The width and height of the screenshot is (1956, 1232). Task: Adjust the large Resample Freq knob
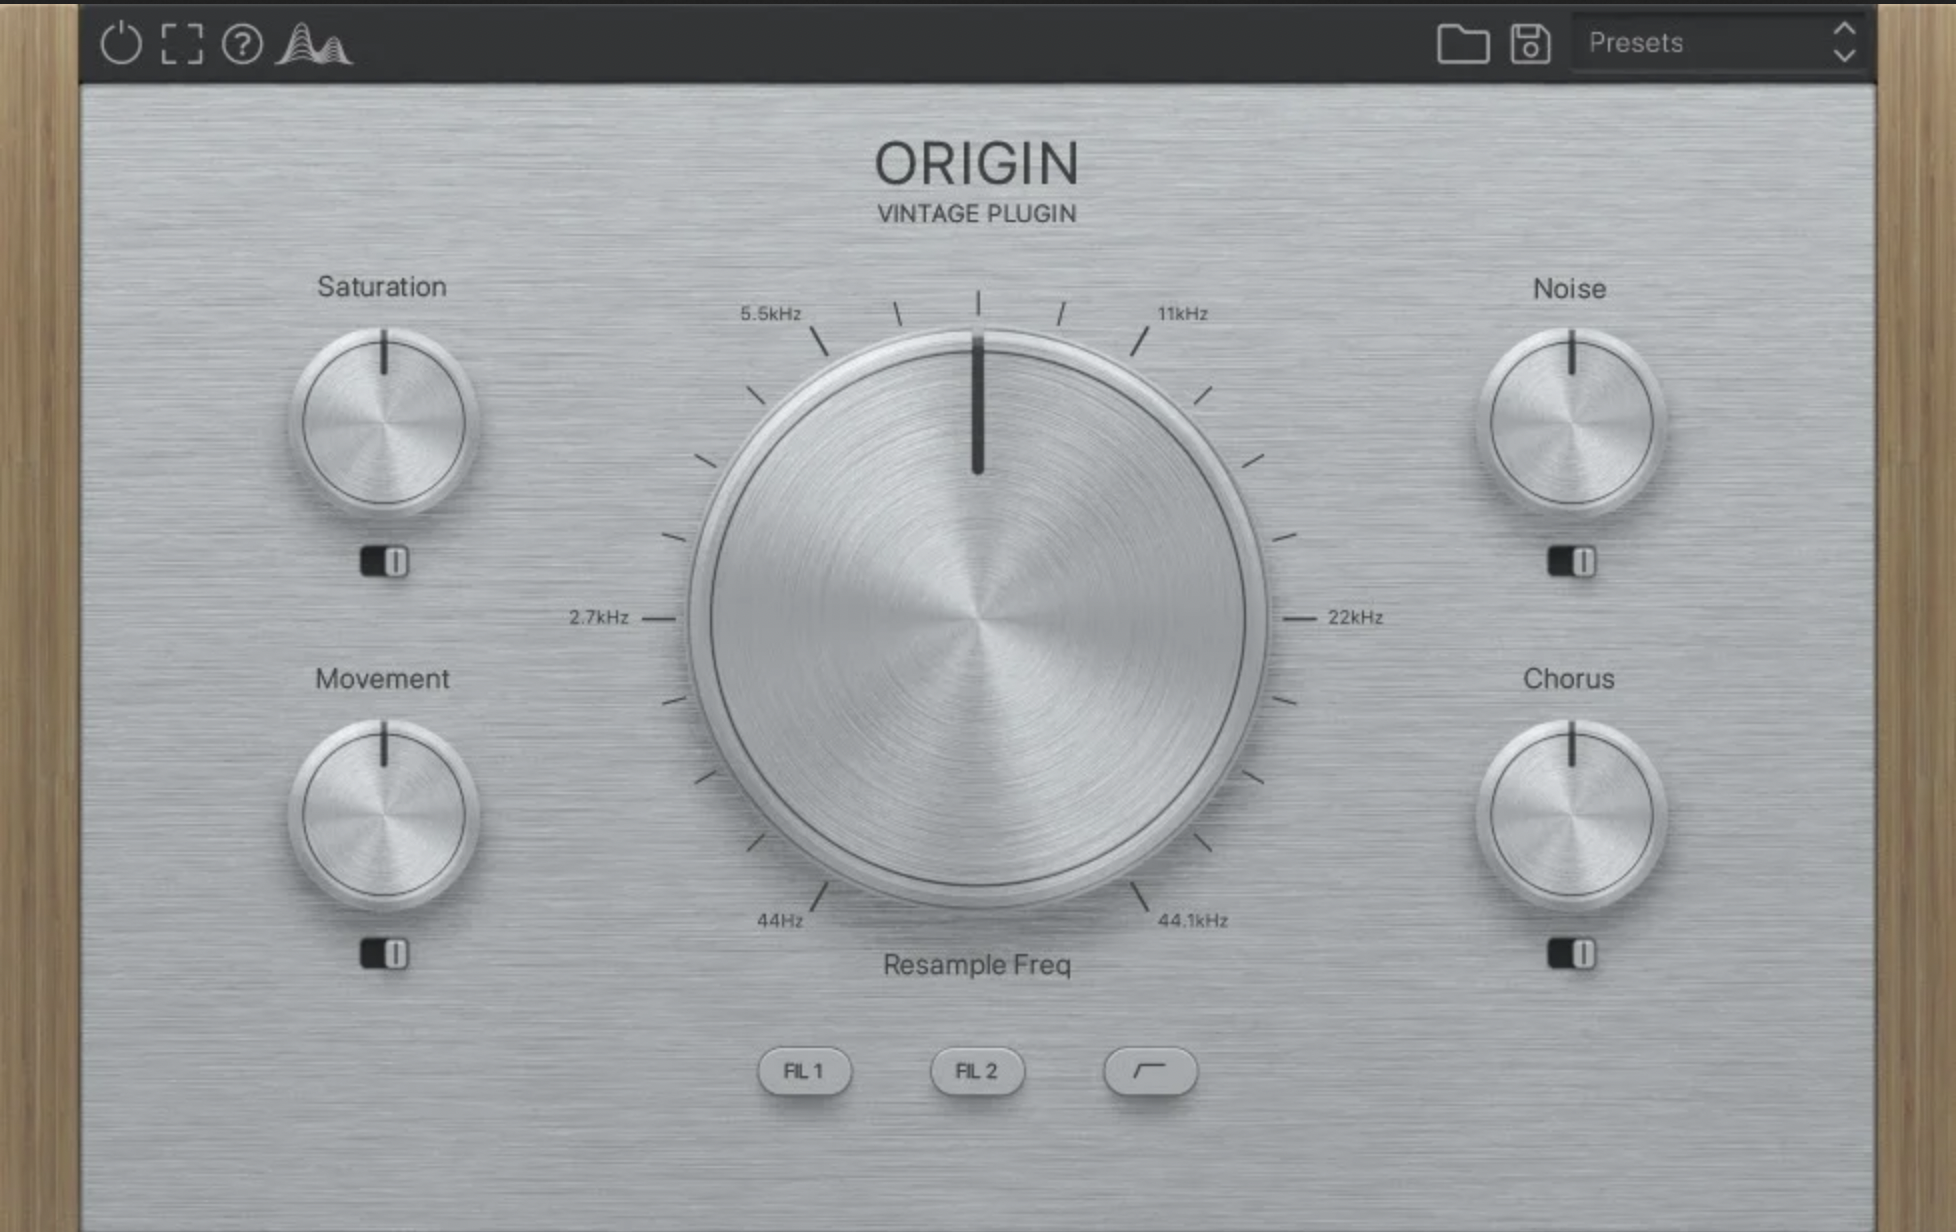(978, 618)
